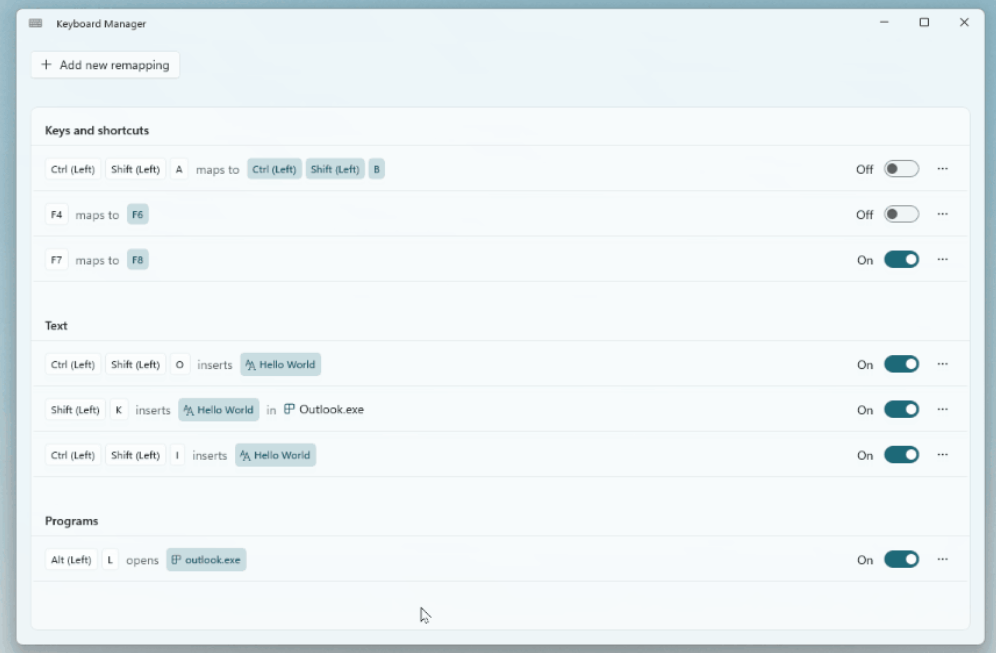The width and height of the screenshot is (996, 653).
Task: Click the F8 target key chip
Action: 138,260
